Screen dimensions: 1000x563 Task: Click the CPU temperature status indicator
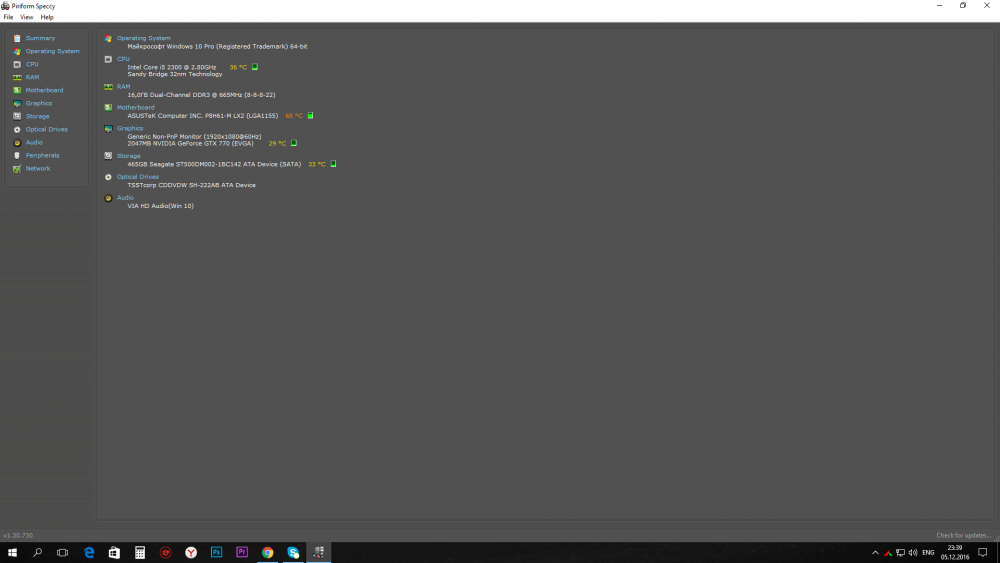[255, 67]
